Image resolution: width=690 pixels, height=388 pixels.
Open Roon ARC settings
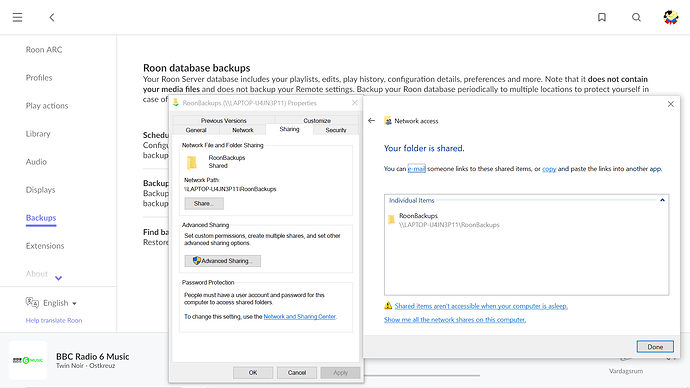click(44, 50)
